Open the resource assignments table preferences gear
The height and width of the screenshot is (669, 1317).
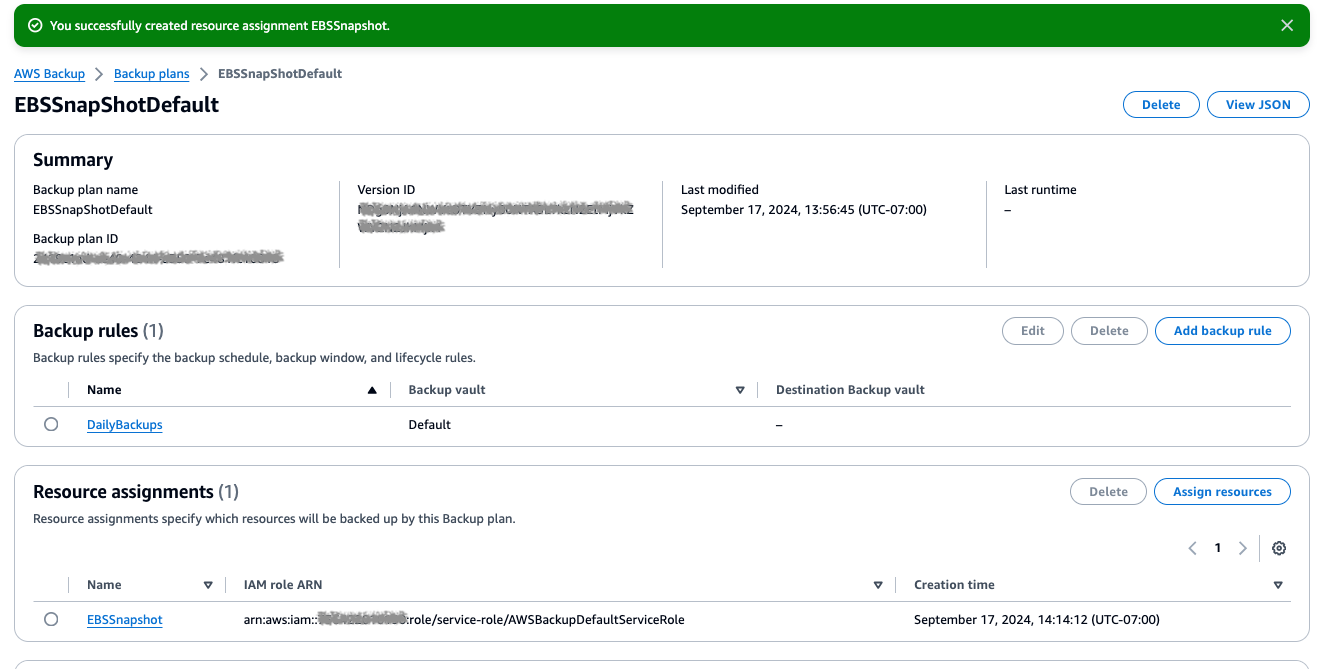[x=1279, y=548]
